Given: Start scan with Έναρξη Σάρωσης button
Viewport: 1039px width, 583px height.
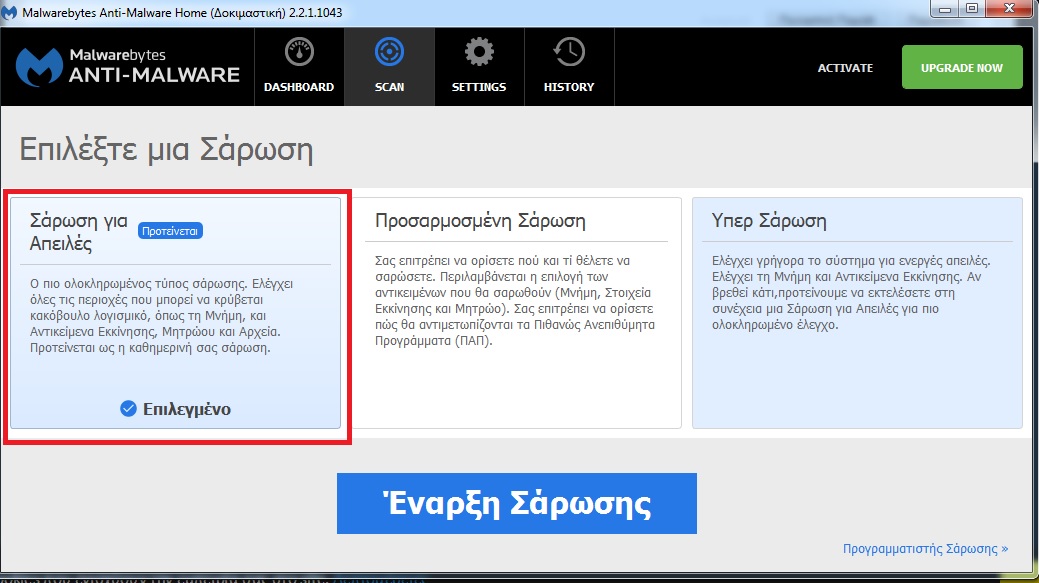Looking at the screenshot, I should (517, 504).
